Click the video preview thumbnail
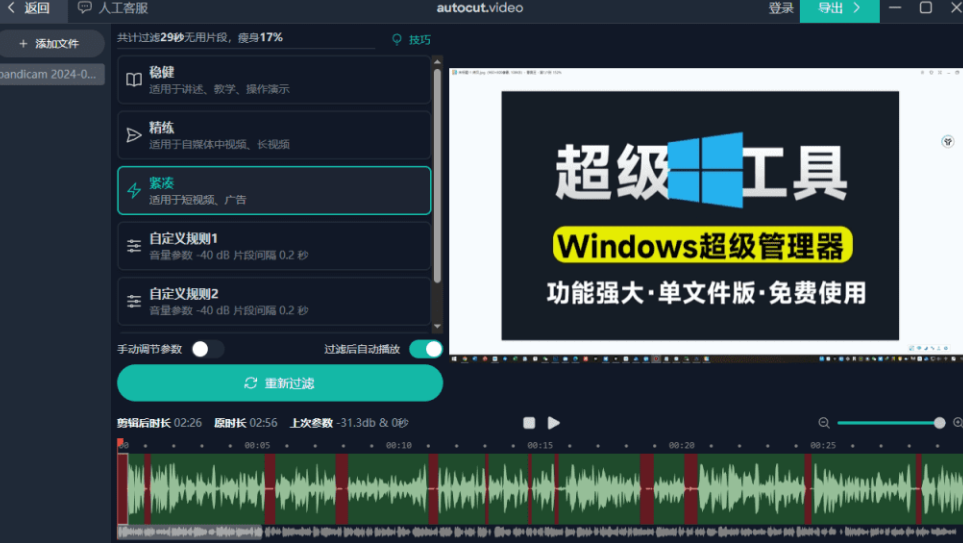Image resolution: width=963 pixels, height=543 pixels. (x=706, y=215)
